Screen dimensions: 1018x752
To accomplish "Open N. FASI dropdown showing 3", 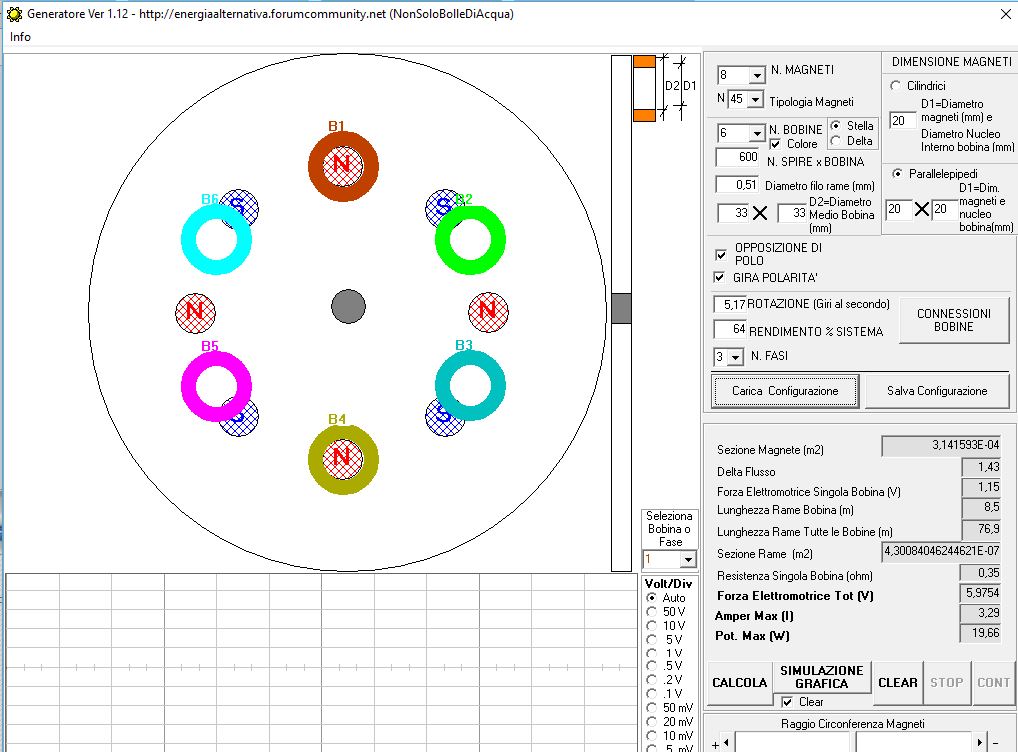I will pyautogui.click(x=736, y=357).
